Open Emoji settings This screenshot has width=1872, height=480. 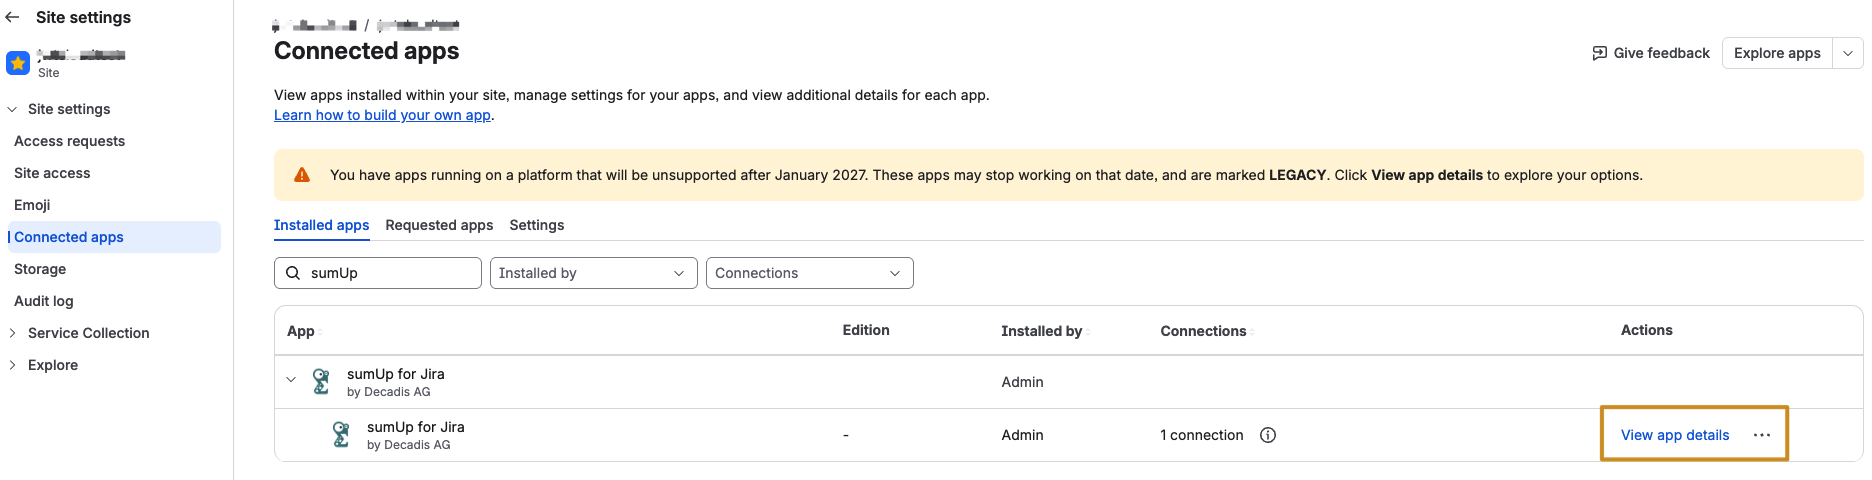coord(32,205)
